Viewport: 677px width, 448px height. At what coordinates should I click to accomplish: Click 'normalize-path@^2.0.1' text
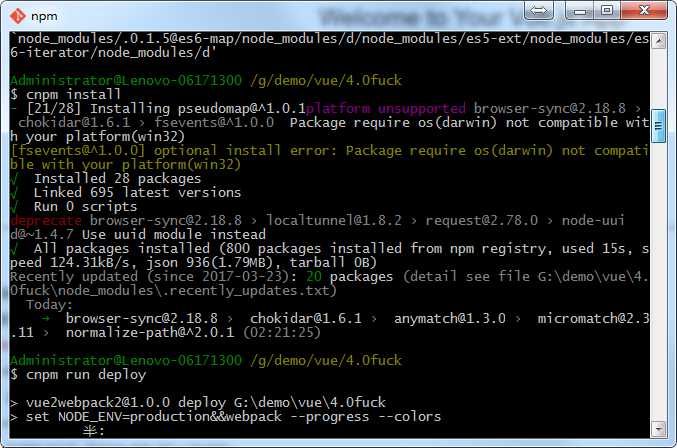click(150, 332)
